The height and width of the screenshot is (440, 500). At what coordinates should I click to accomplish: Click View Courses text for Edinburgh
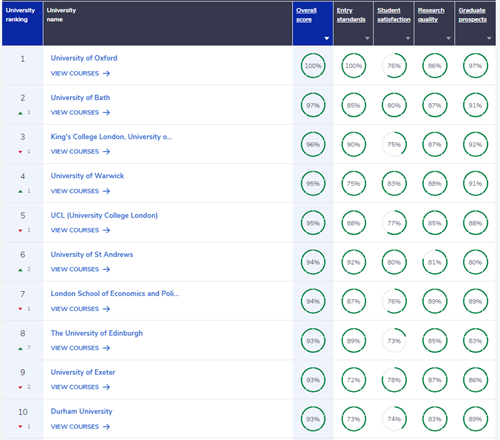75,348
